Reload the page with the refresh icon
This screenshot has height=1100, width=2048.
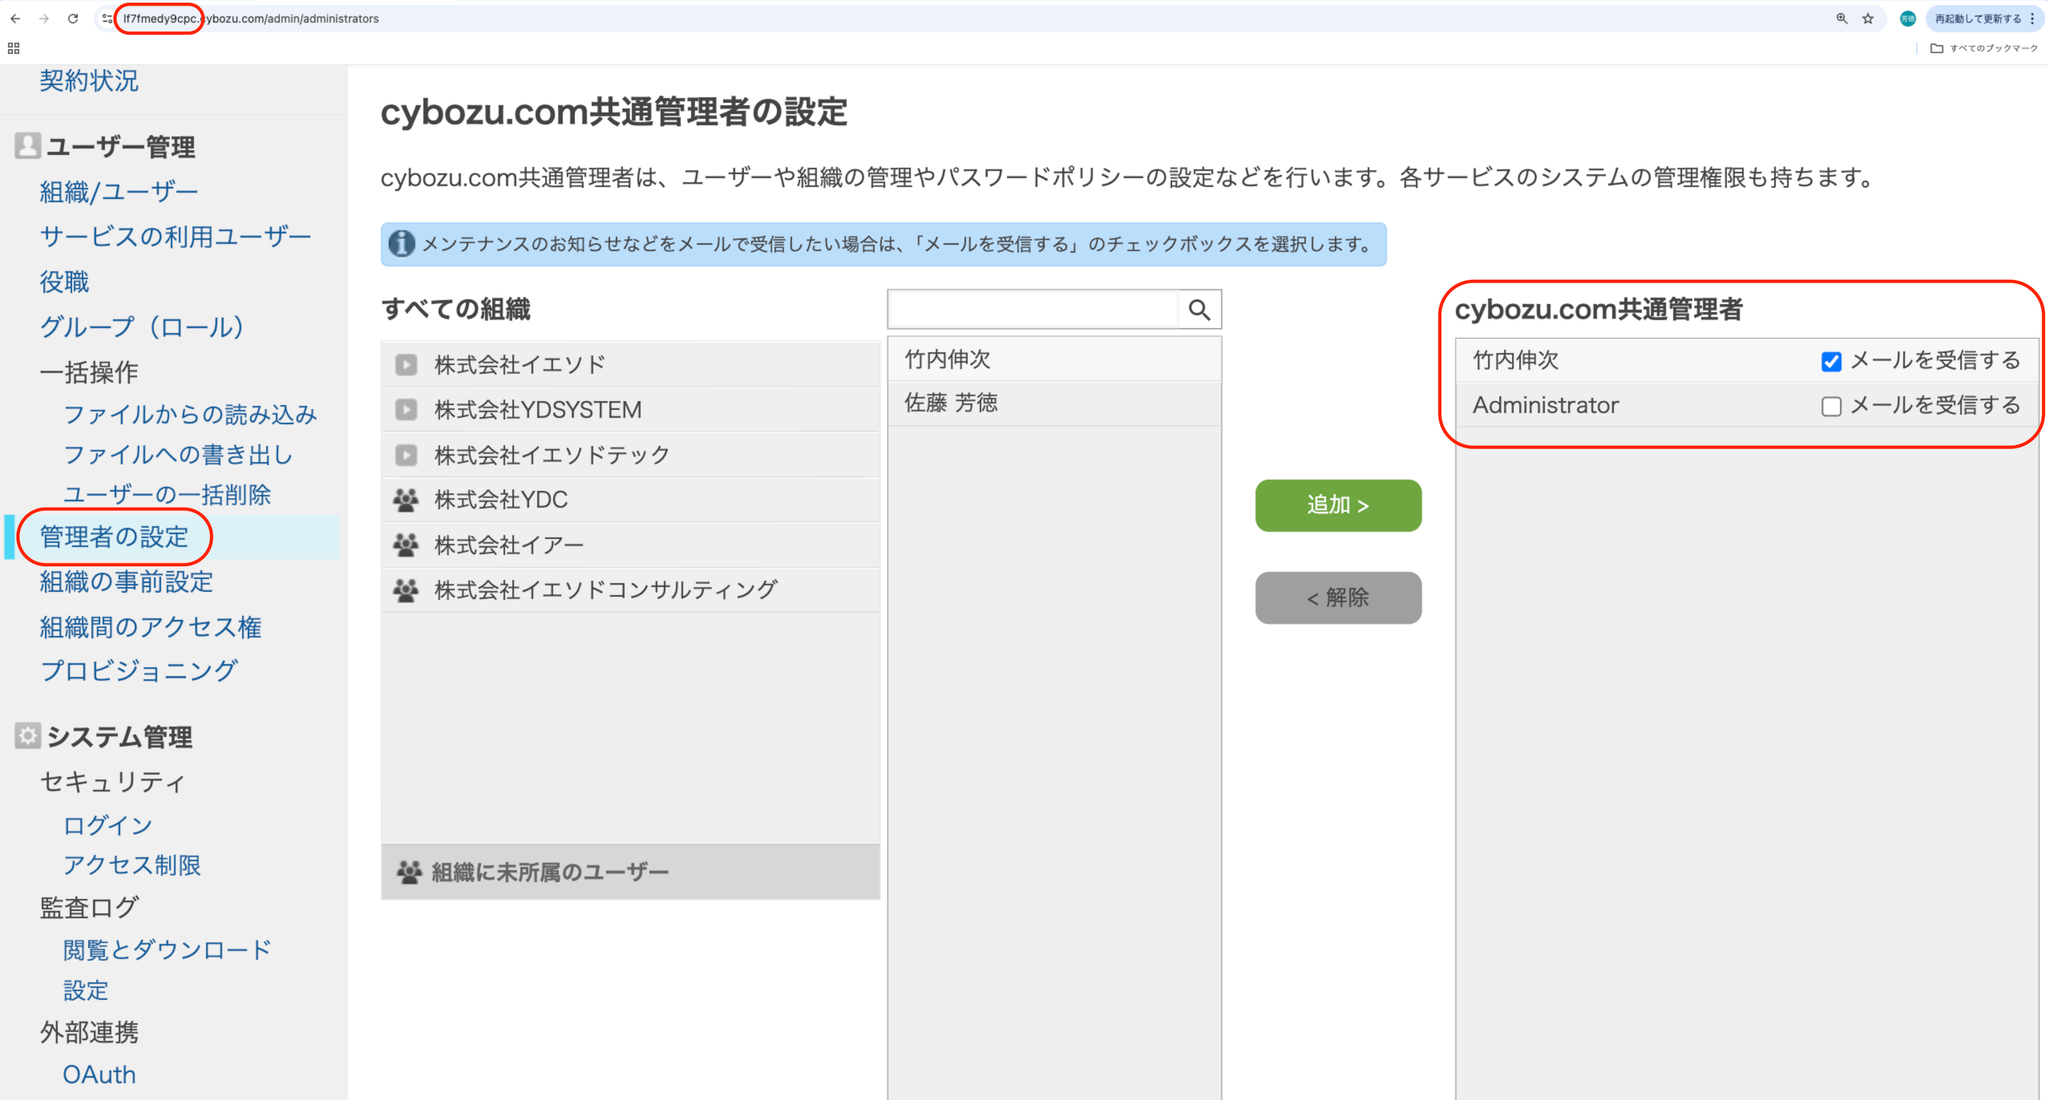coord(73,19)
